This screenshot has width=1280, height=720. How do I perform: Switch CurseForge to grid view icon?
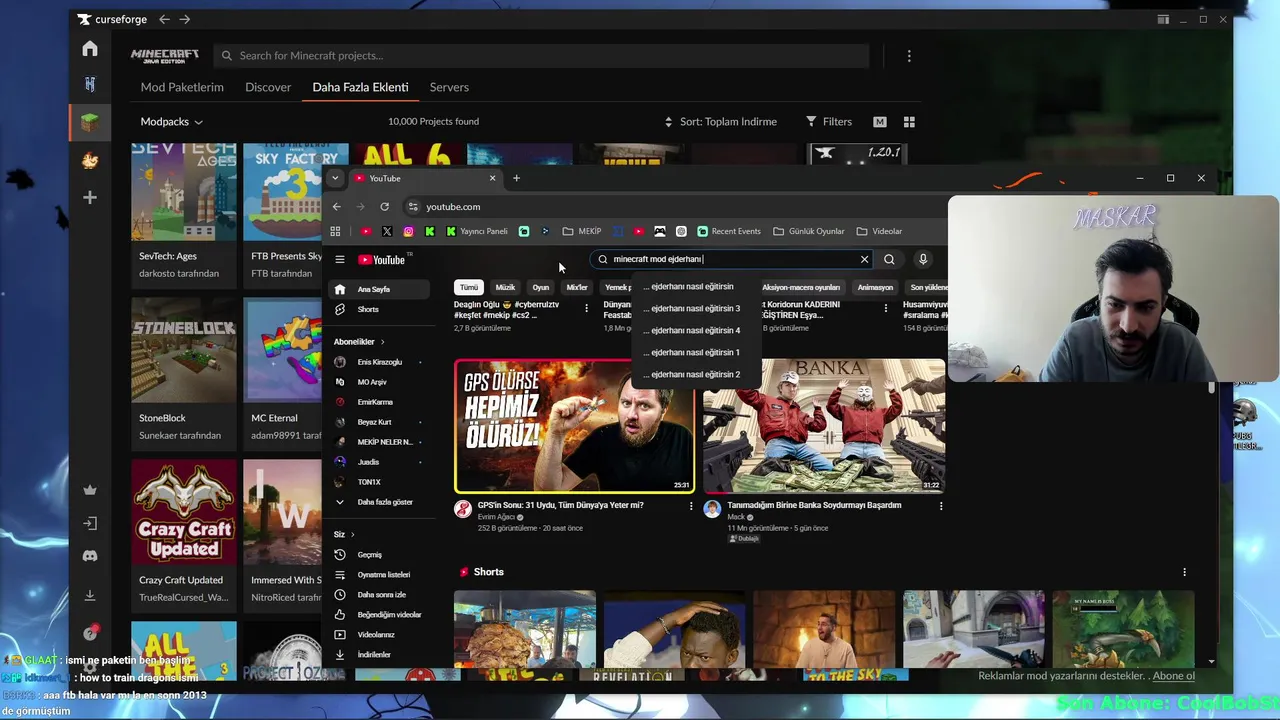tap(909, 122)
